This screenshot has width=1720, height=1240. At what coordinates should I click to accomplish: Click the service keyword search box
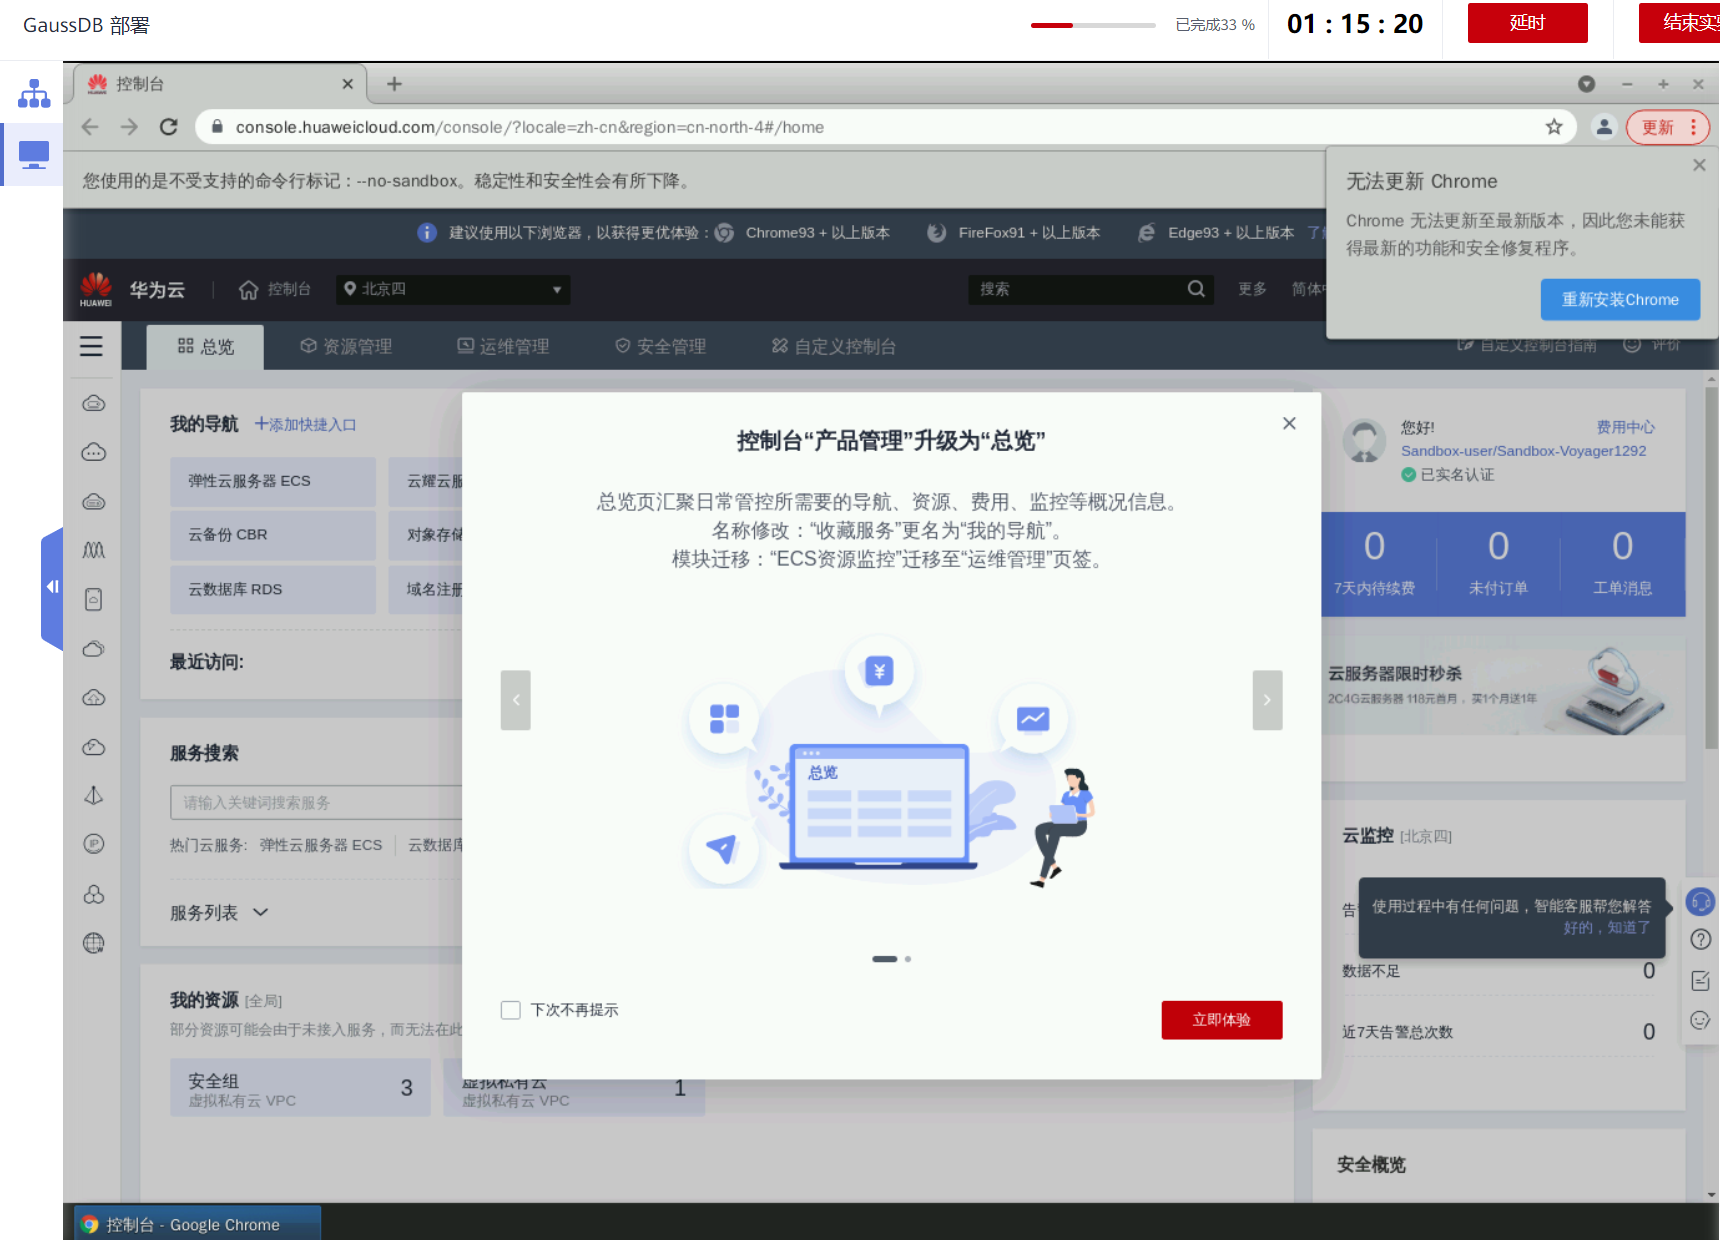pyautogui.click(x=316, y=803)
